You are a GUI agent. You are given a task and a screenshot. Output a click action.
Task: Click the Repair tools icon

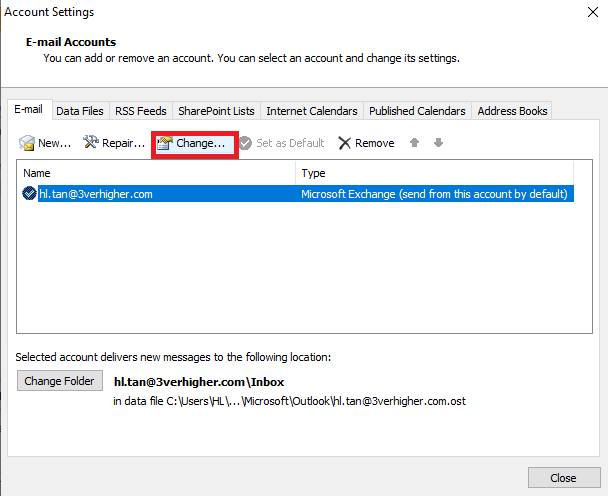91,142
